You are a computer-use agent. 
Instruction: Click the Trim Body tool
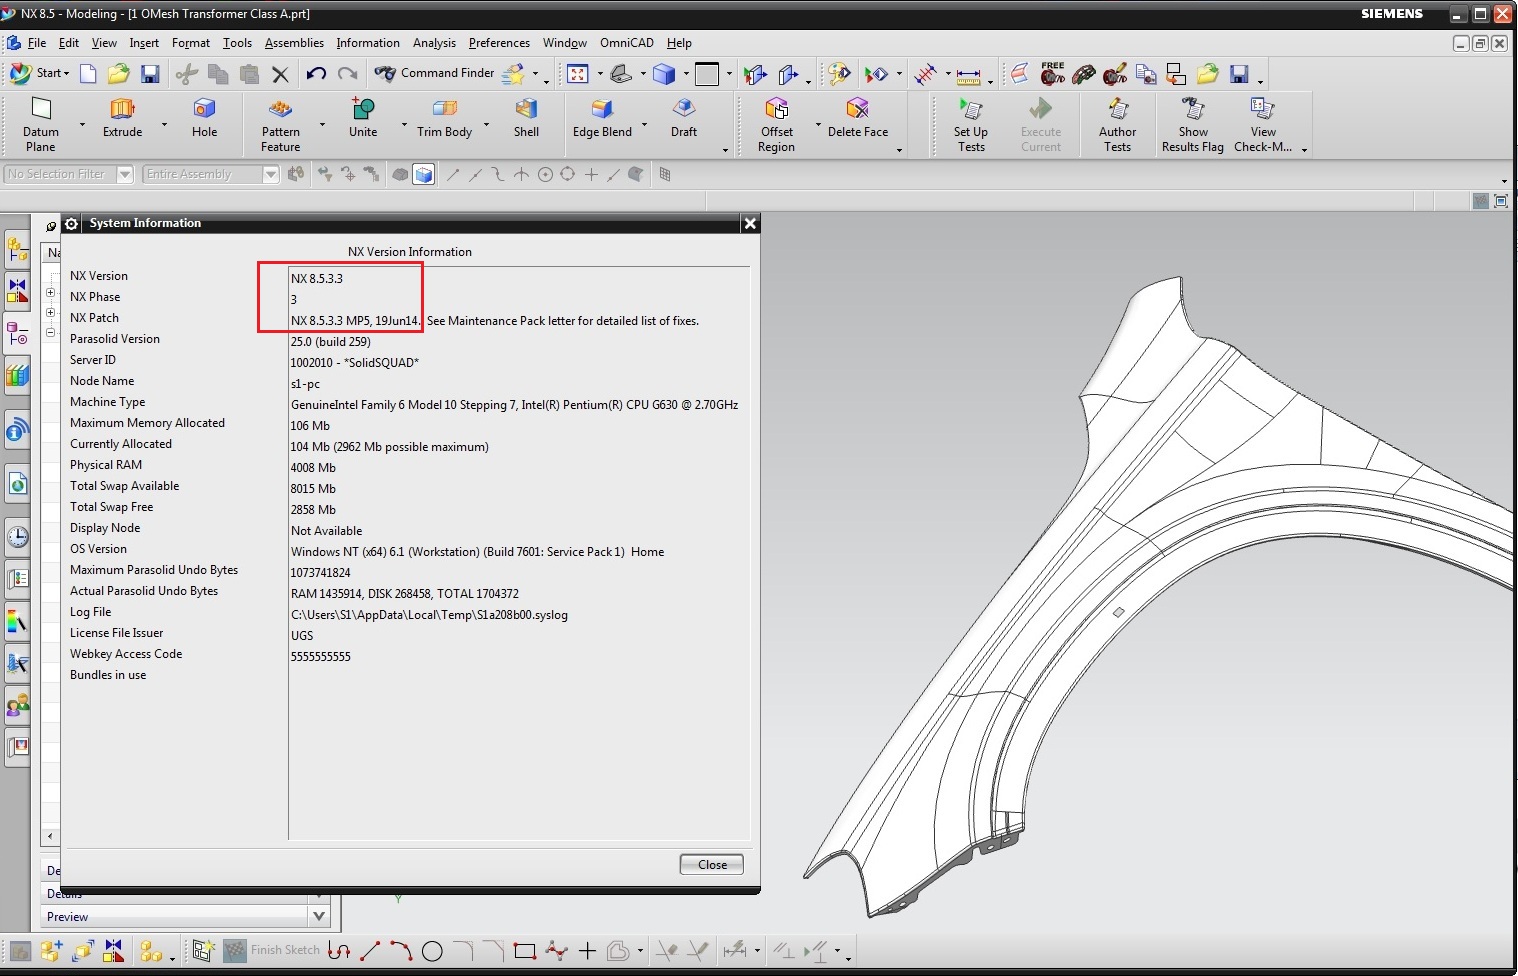[x=444, y=117]
